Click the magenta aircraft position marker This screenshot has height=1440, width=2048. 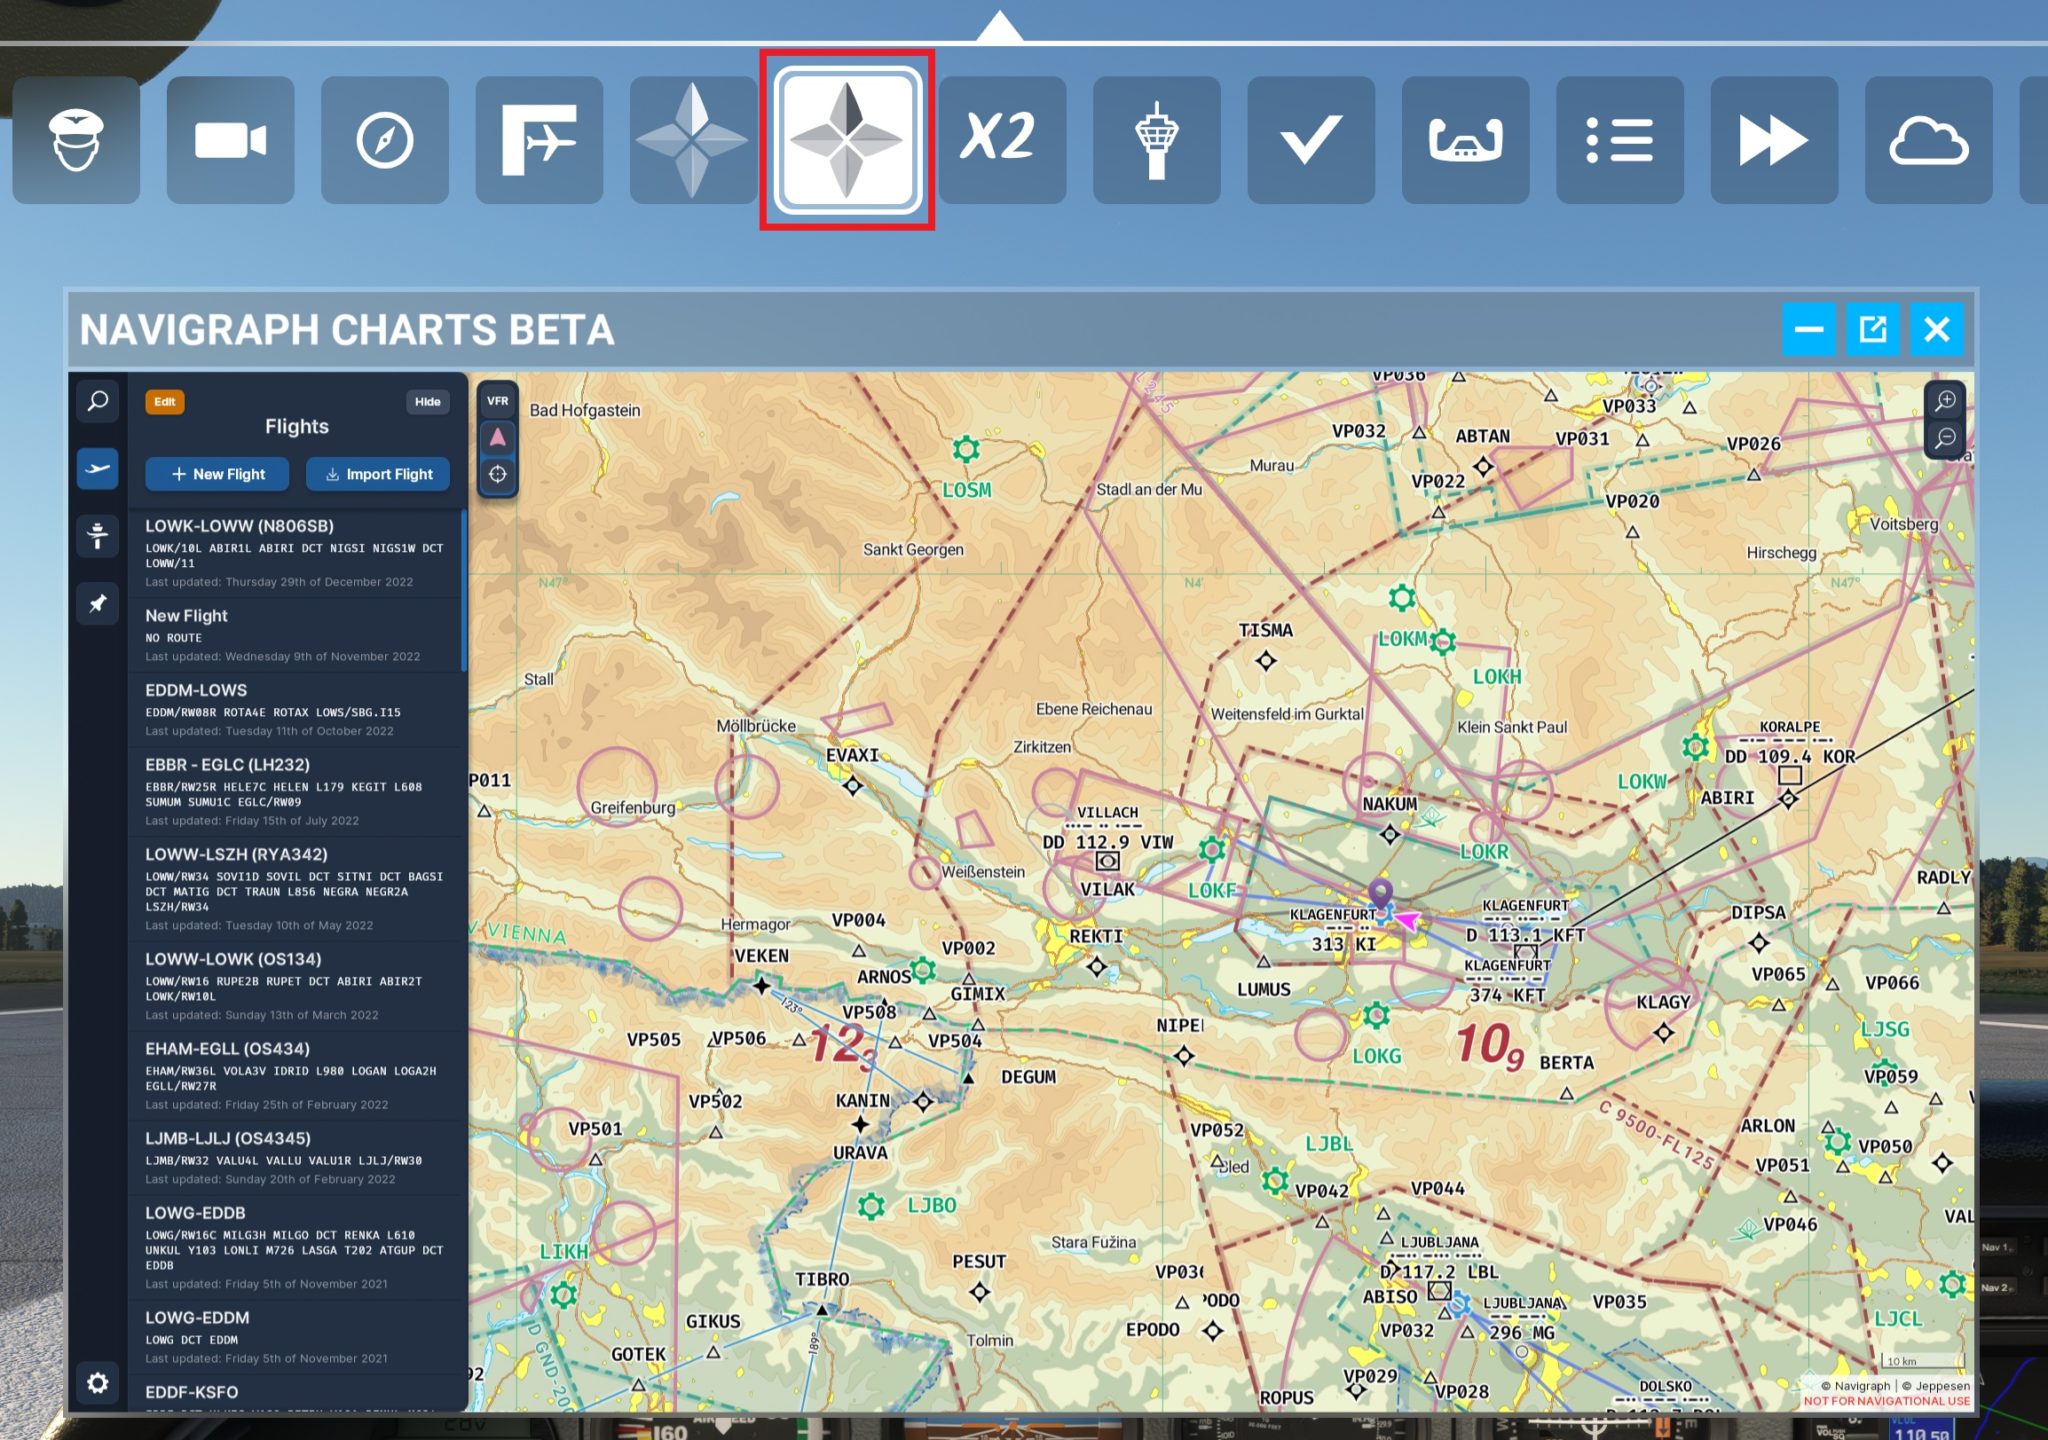1407,919
